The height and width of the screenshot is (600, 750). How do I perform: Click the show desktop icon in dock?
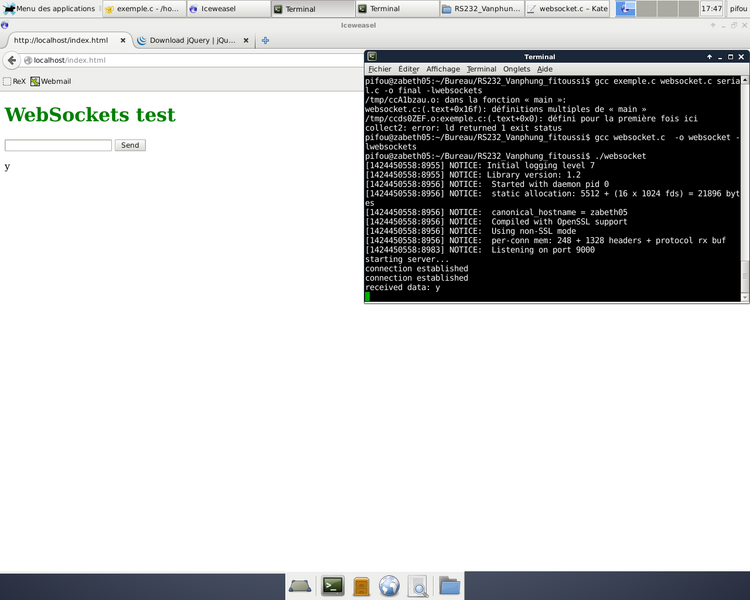pyautogui.click(x=301, y=586)
